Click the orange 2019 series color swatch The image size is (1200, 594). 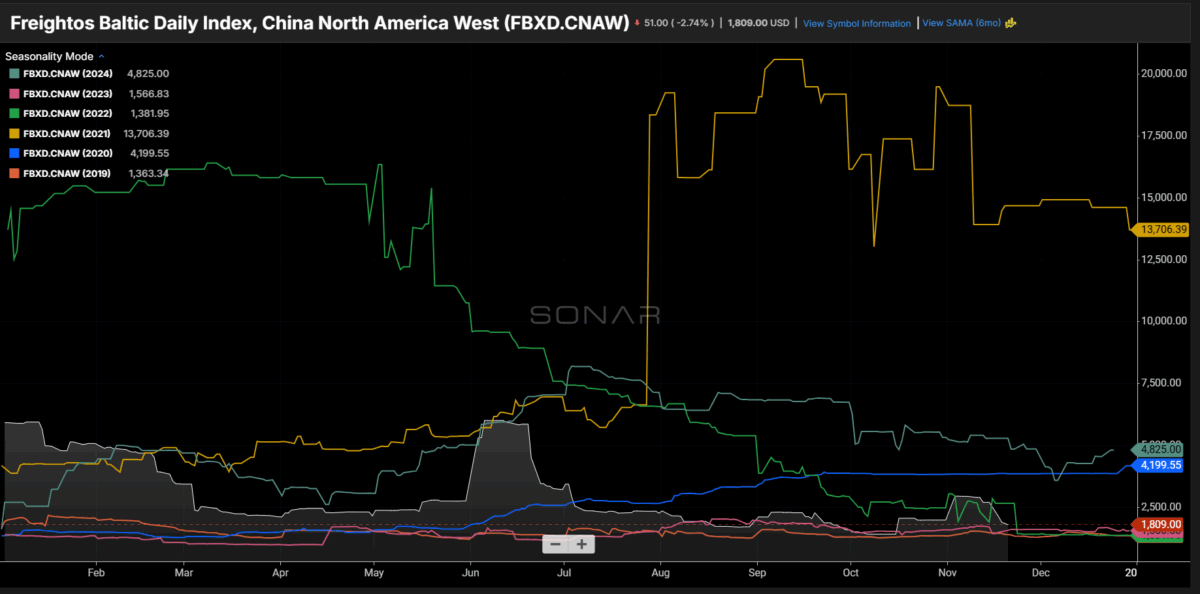click(12, 173)
